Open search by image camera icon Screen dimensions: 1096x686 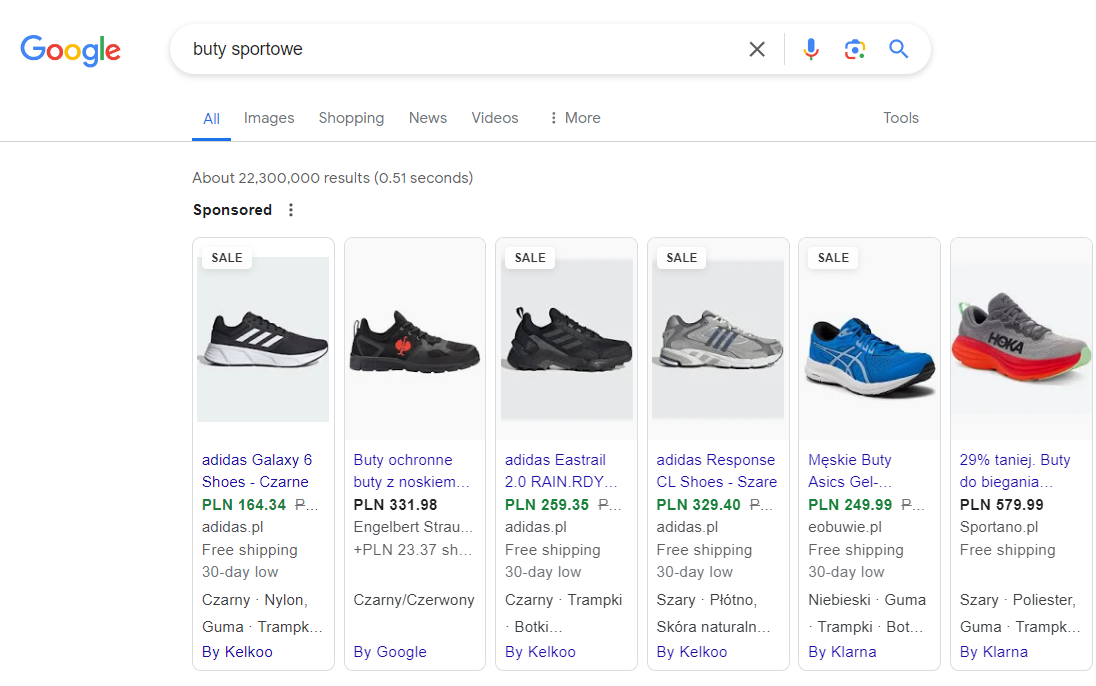click(855, 49)
